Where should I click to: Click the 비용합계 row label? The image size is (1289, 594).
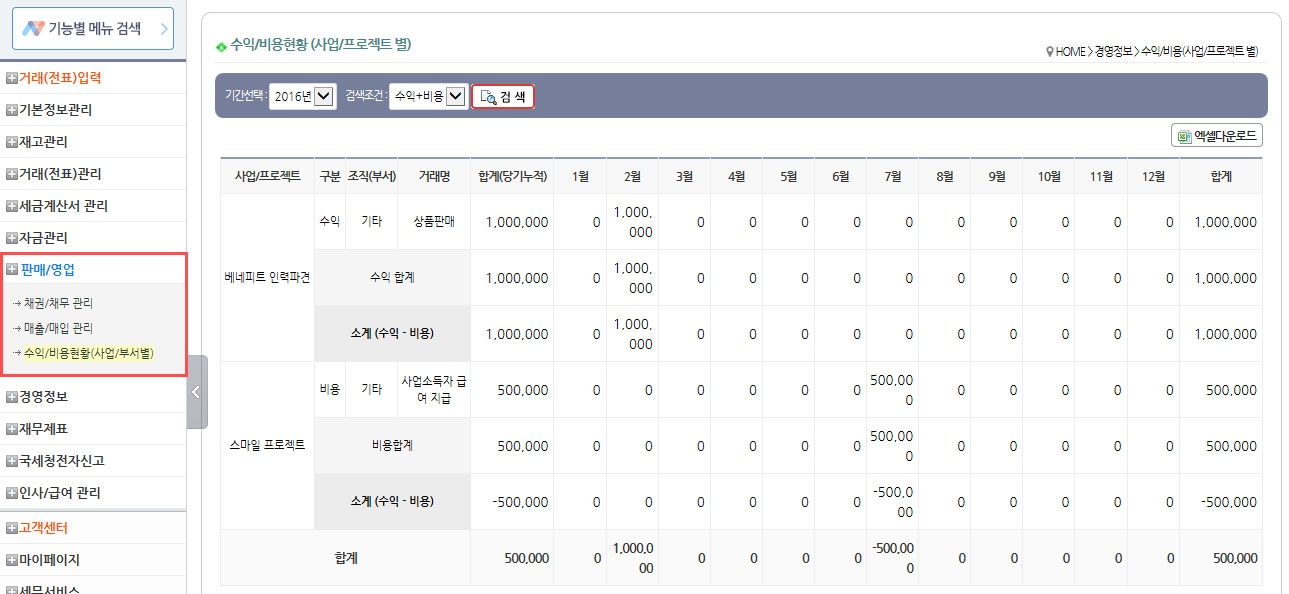[x=392, y=446]
